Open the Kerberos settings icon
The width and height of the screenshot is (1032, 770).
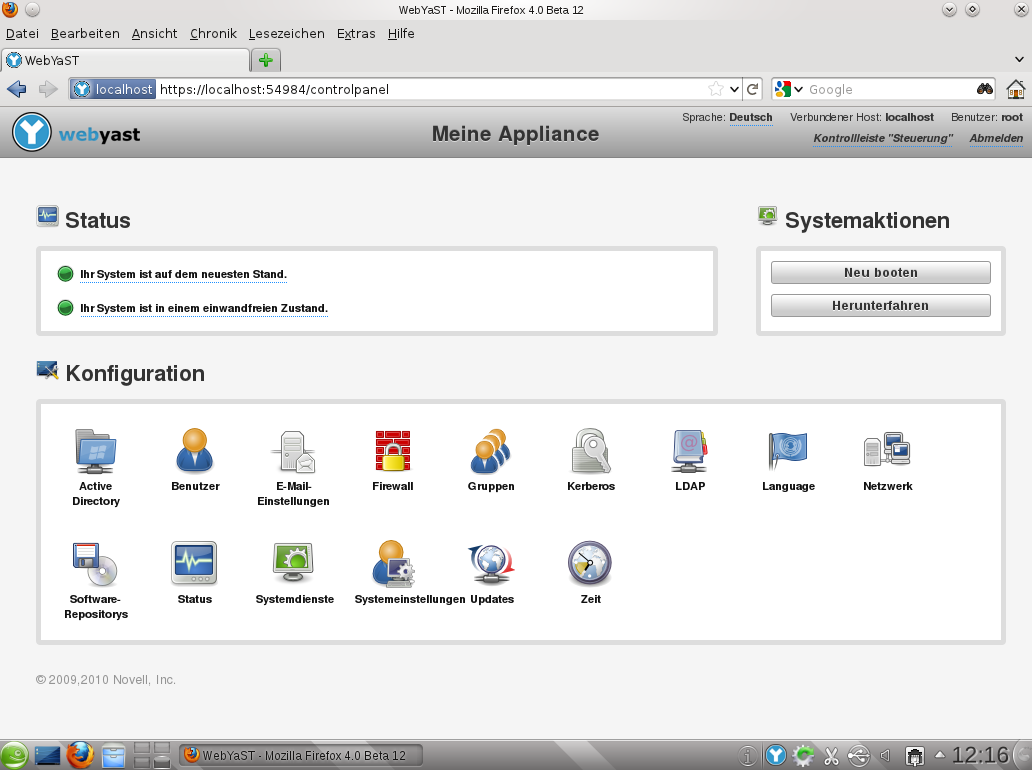(x=590, y=452)
